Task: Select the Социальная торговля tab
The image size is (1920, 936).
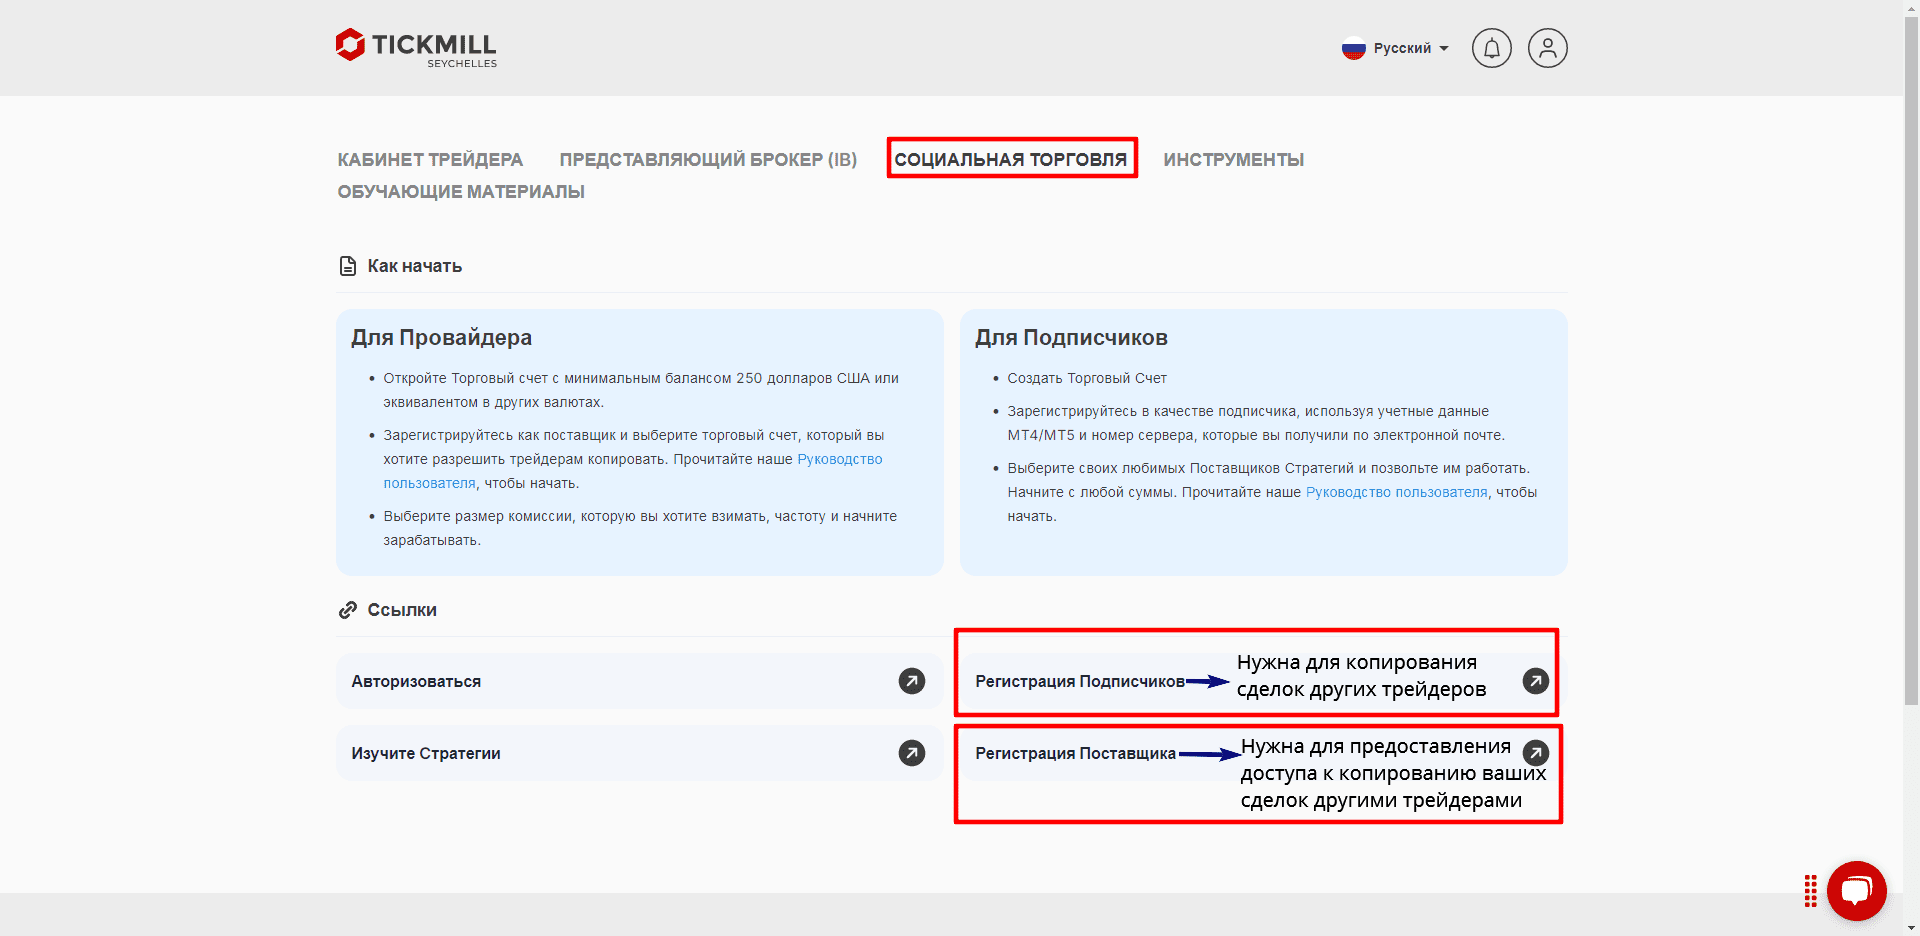Action: [1011, 160]
